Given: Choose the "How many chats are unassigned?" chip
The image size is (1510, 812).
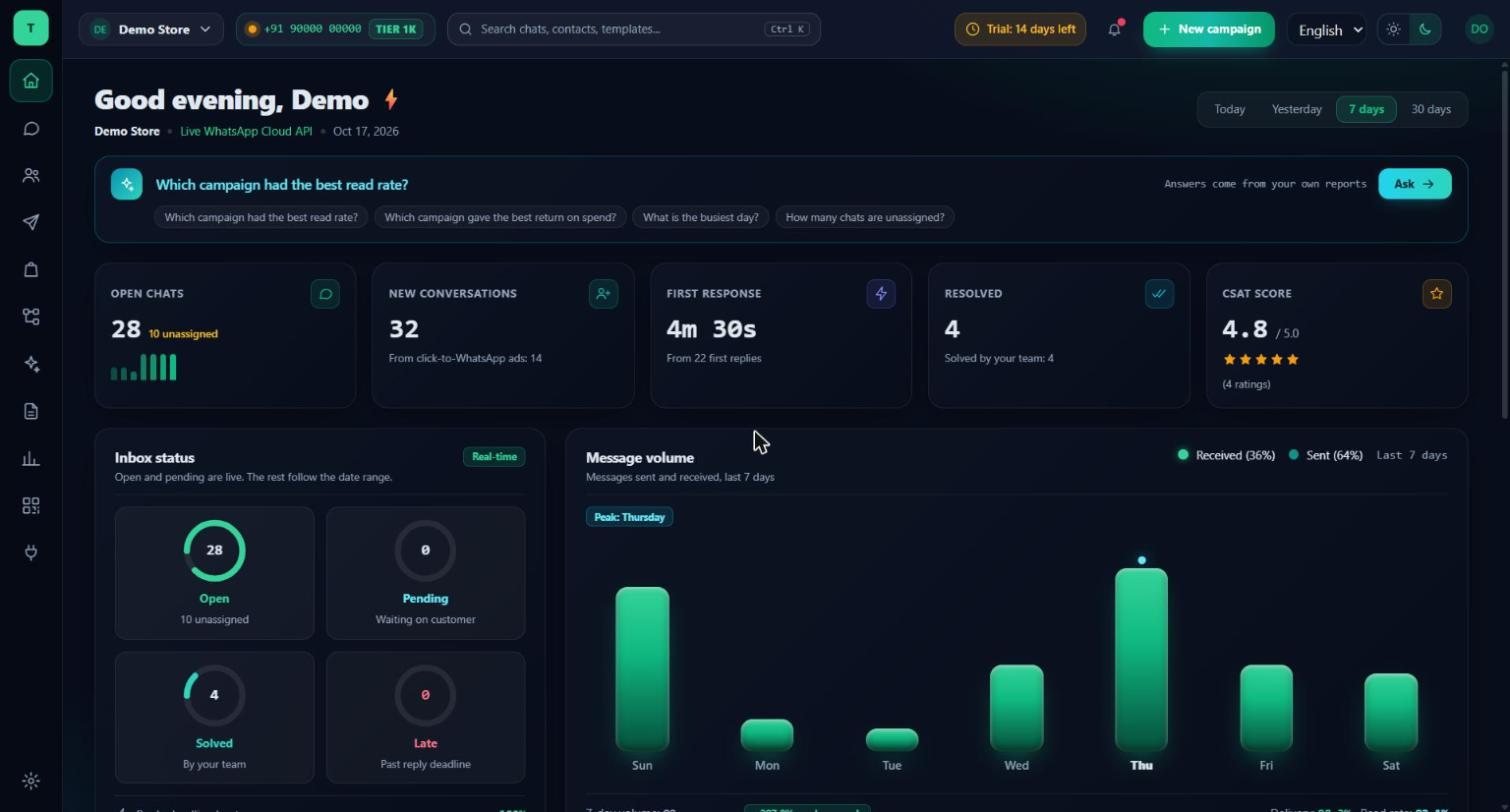Looking at the screenshot, I should (x=865, y=217).
